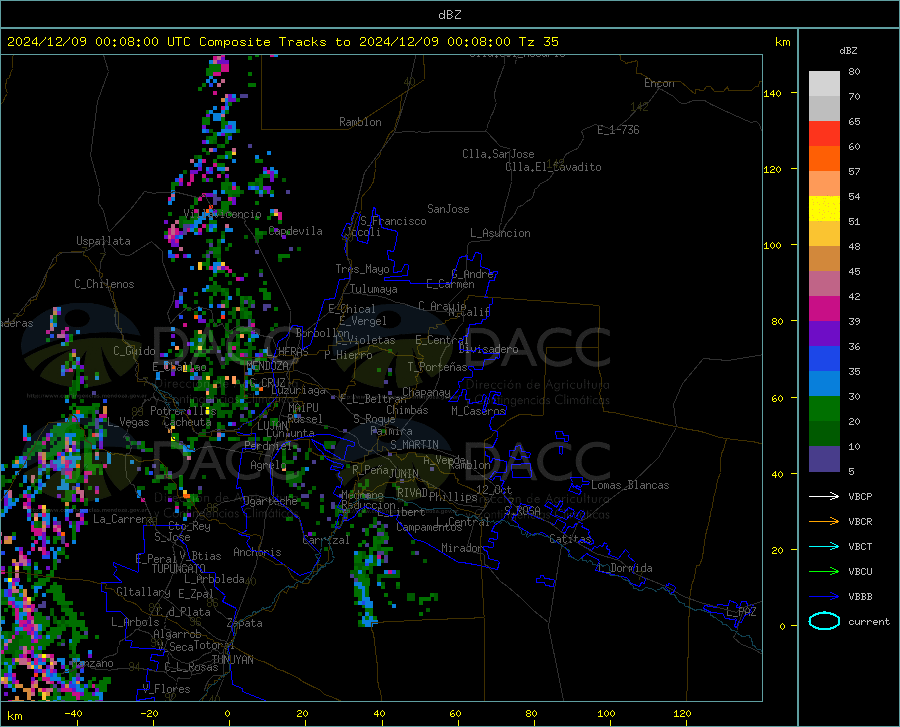Click the 140 tick on vertical axis
This screenshot has width=900, height=727.
(x=772, y=93)
